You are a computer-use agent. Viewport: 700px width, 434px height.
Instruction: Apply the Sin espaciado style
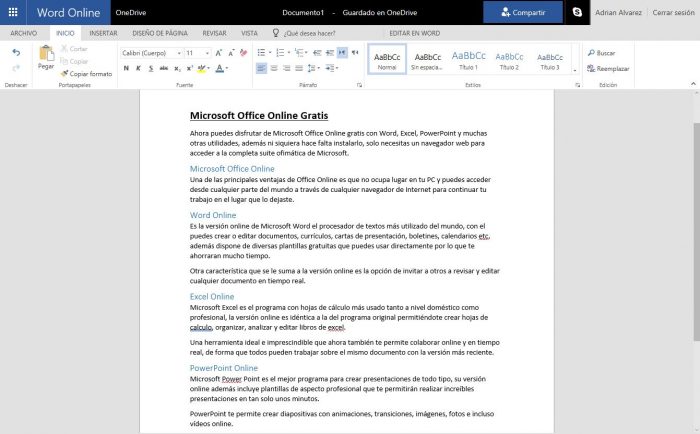(427, 59)
